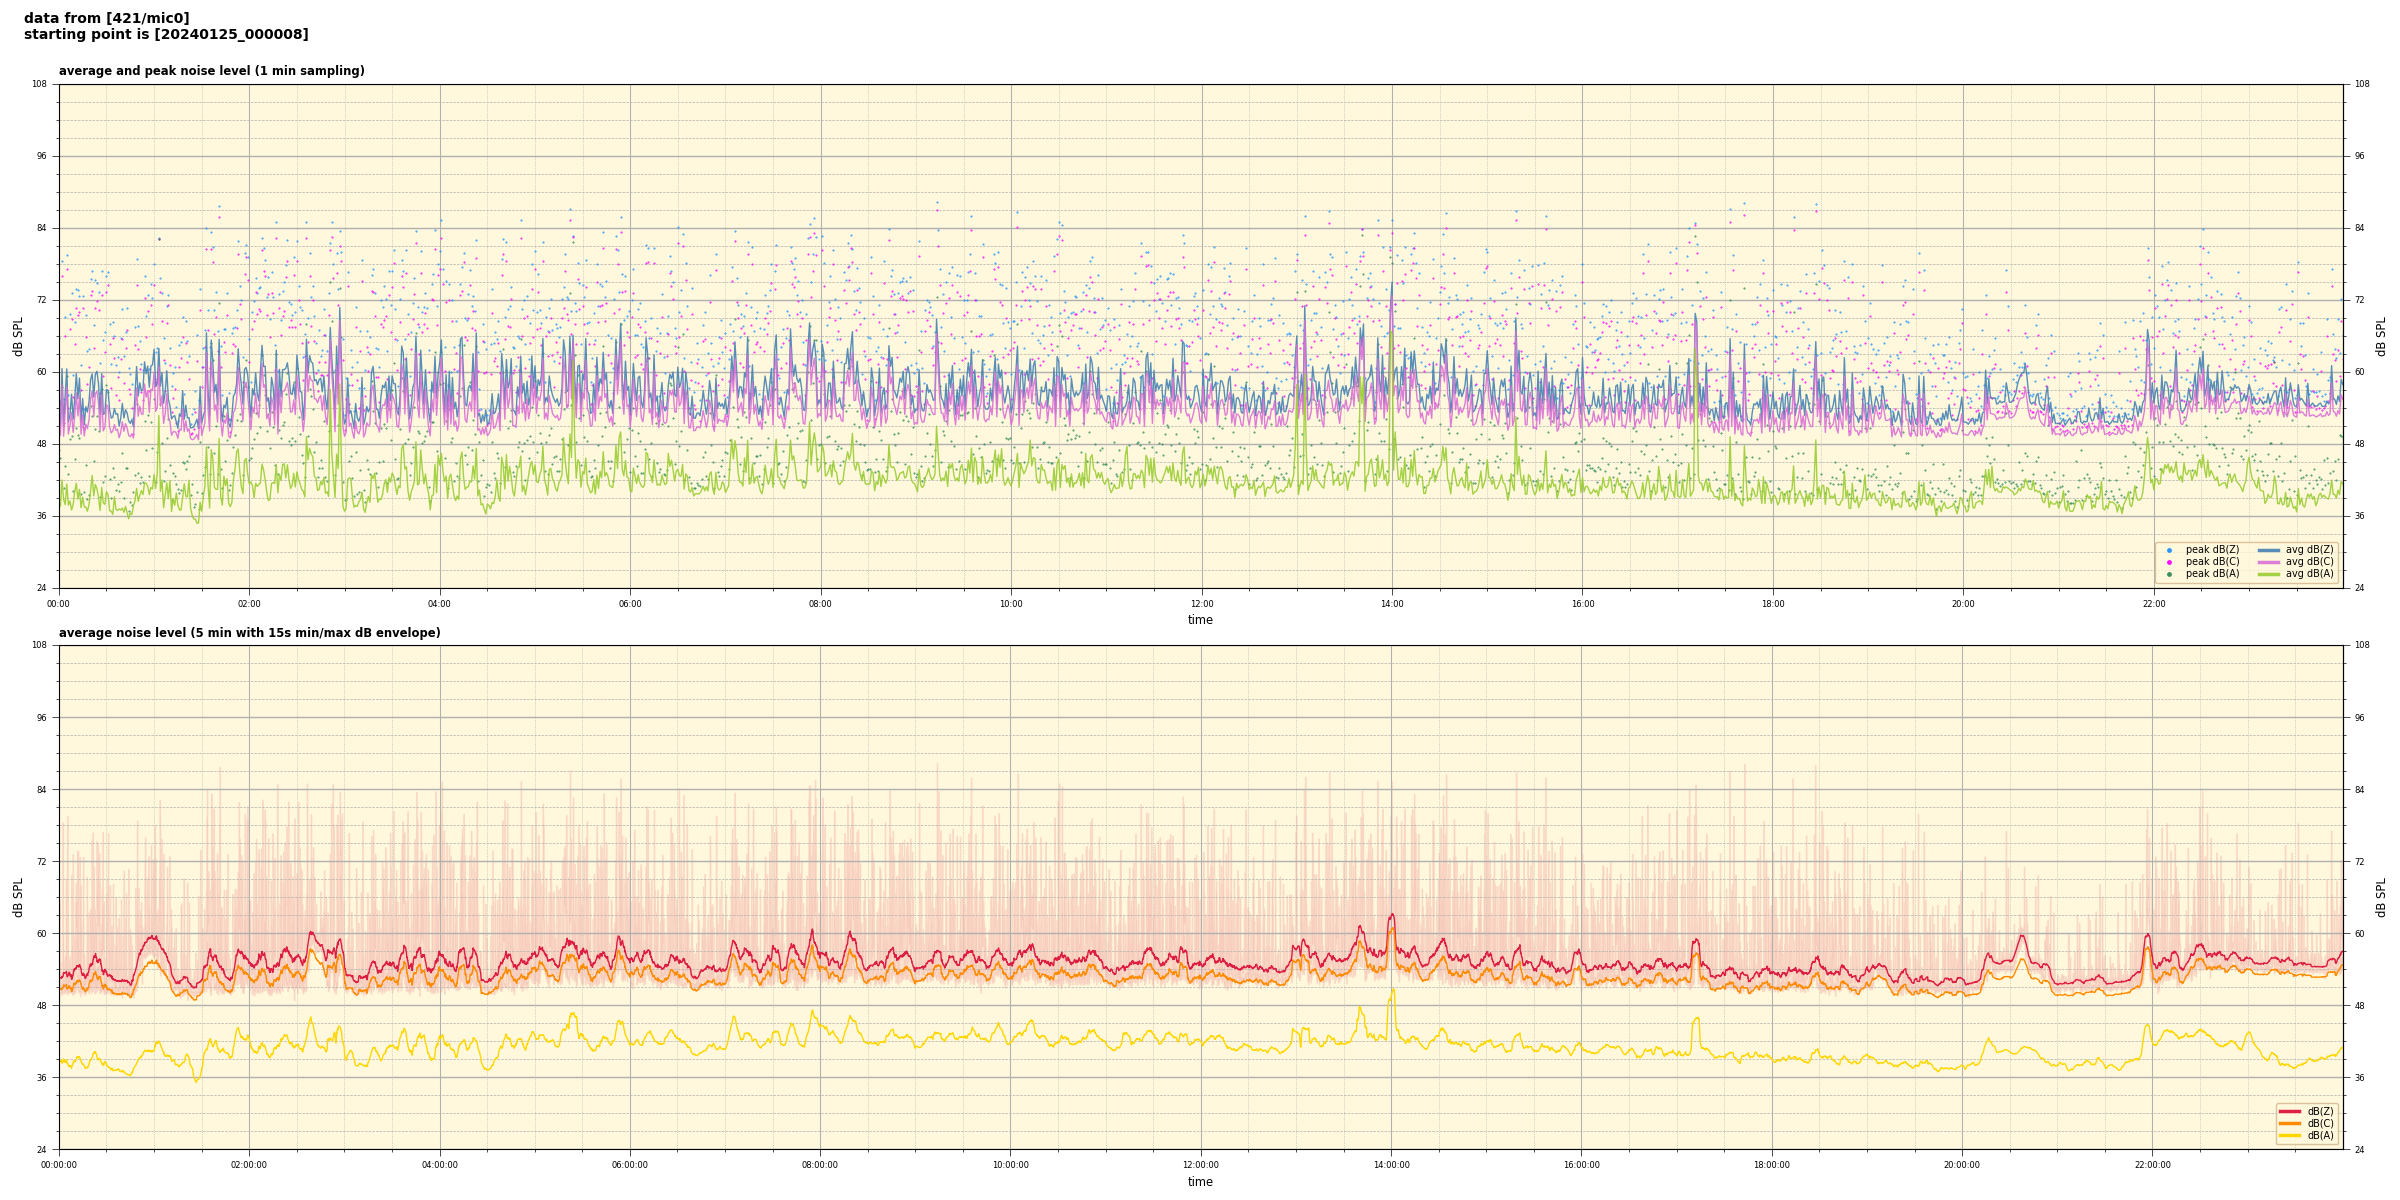The image size is (2400, 1200).
Task: Click the green peak dB(A) legend dot
Action: point(2169,574)
